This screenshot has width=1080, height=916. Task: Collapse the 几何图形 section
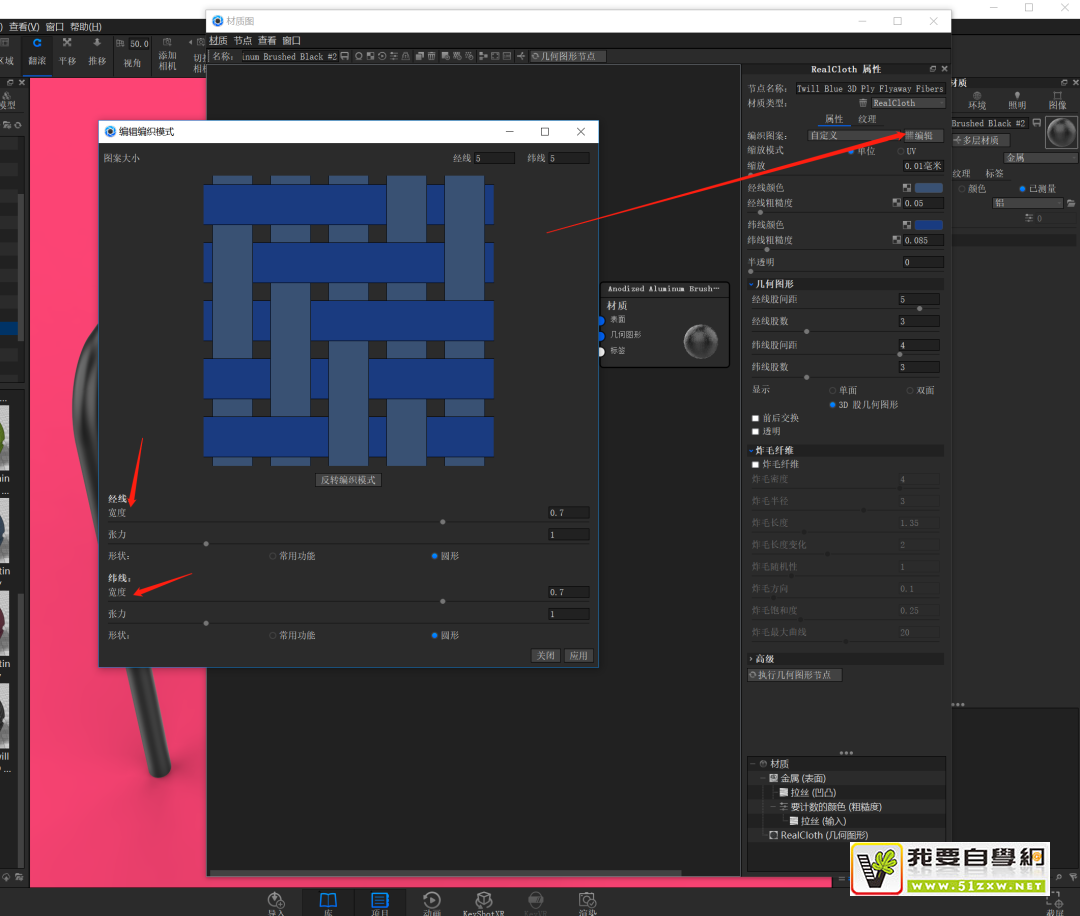pos(751,284)
